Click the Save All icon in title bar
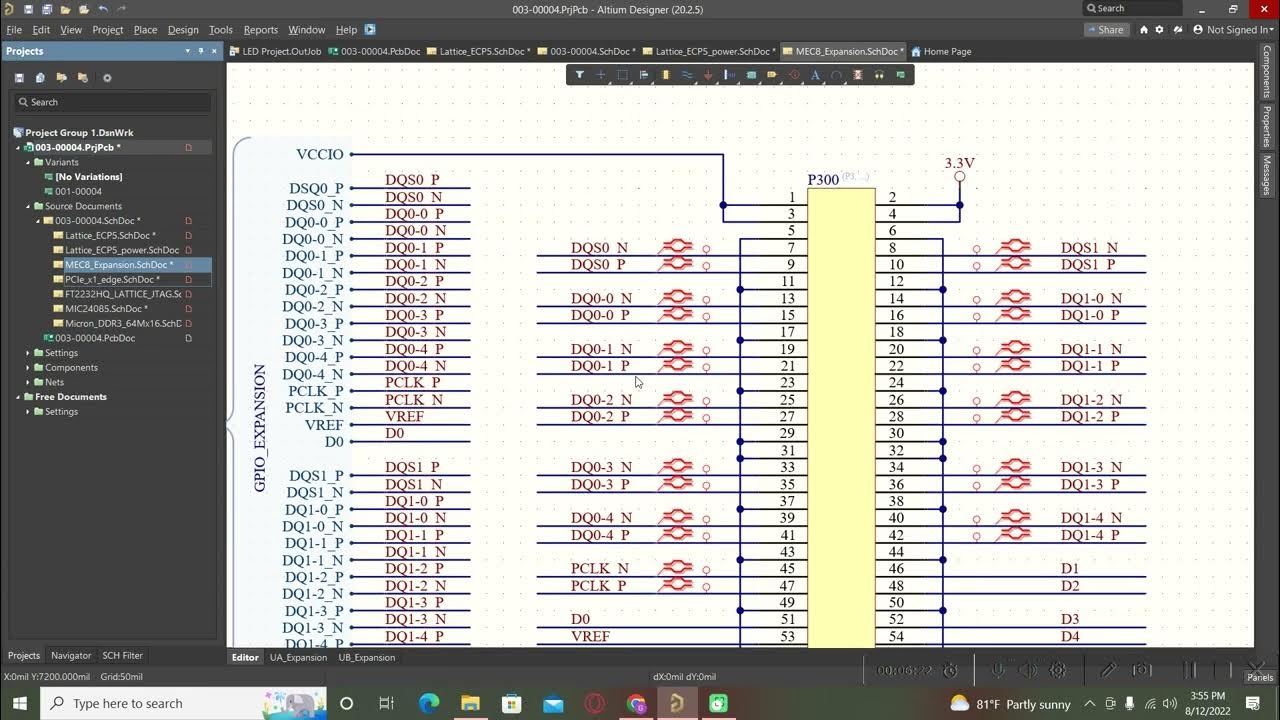 pyautogui.click(x=46, y=9)
